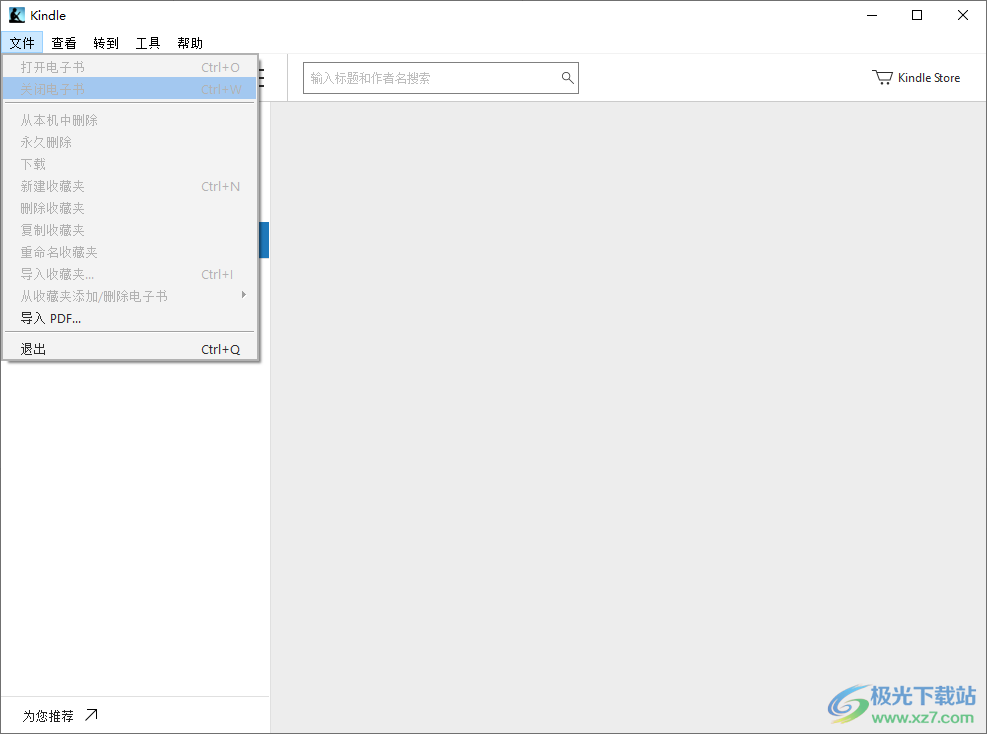Minimize the Kindle window
This screenshot has height=734, width=987.
[872, 15]
